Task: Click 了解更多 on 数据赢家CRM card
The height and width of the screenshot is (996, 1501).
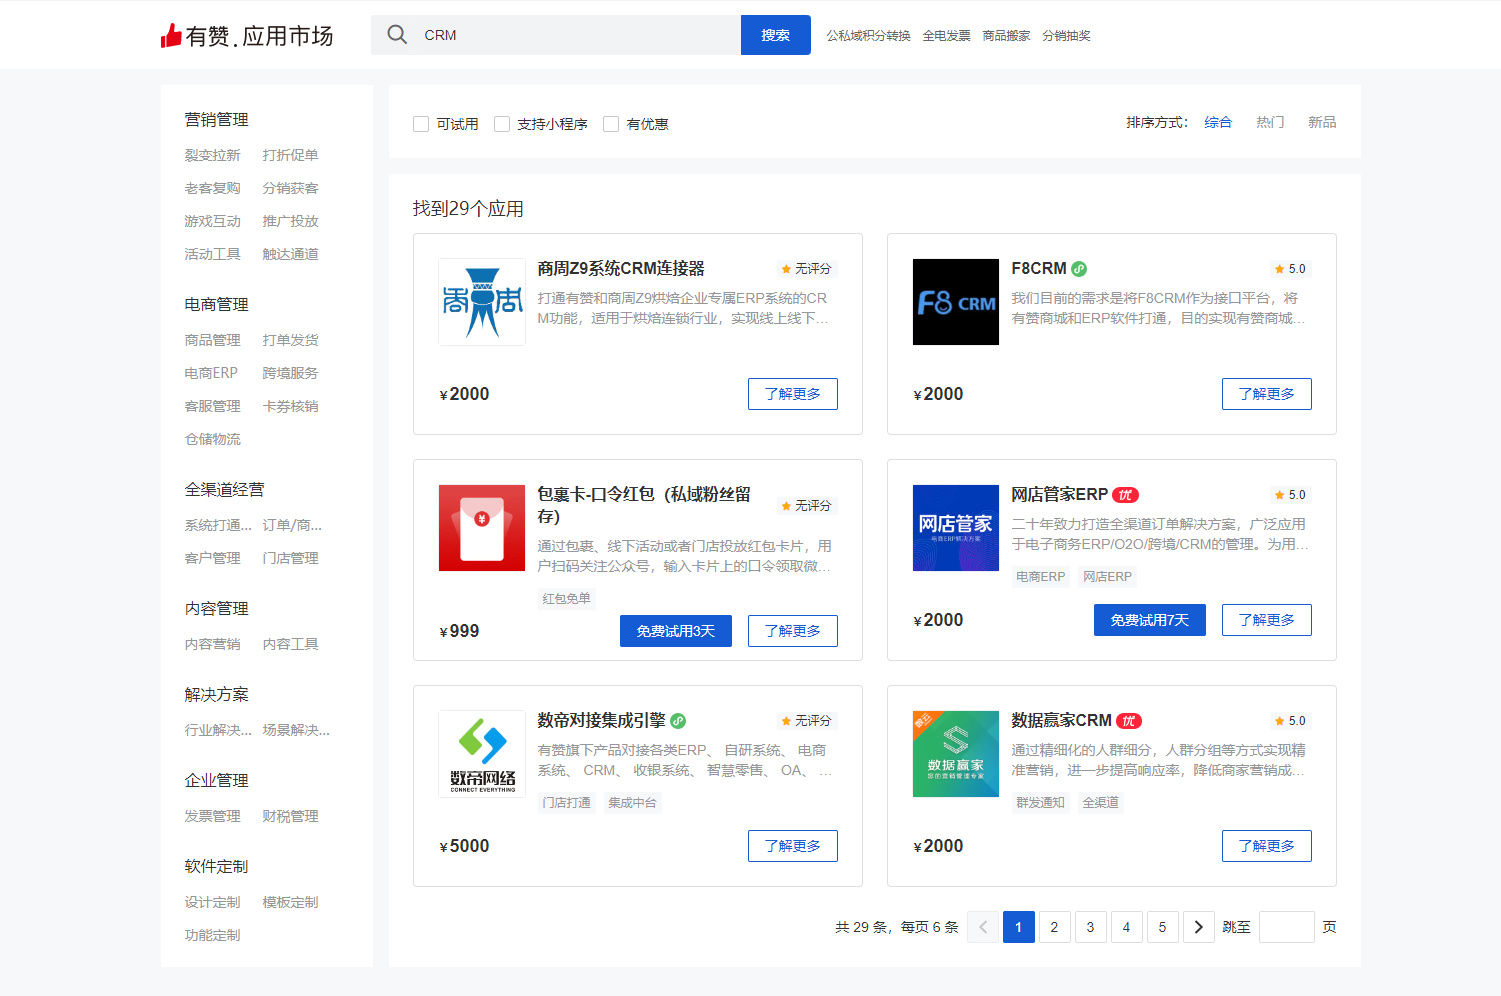Action: coord(1267,846)
